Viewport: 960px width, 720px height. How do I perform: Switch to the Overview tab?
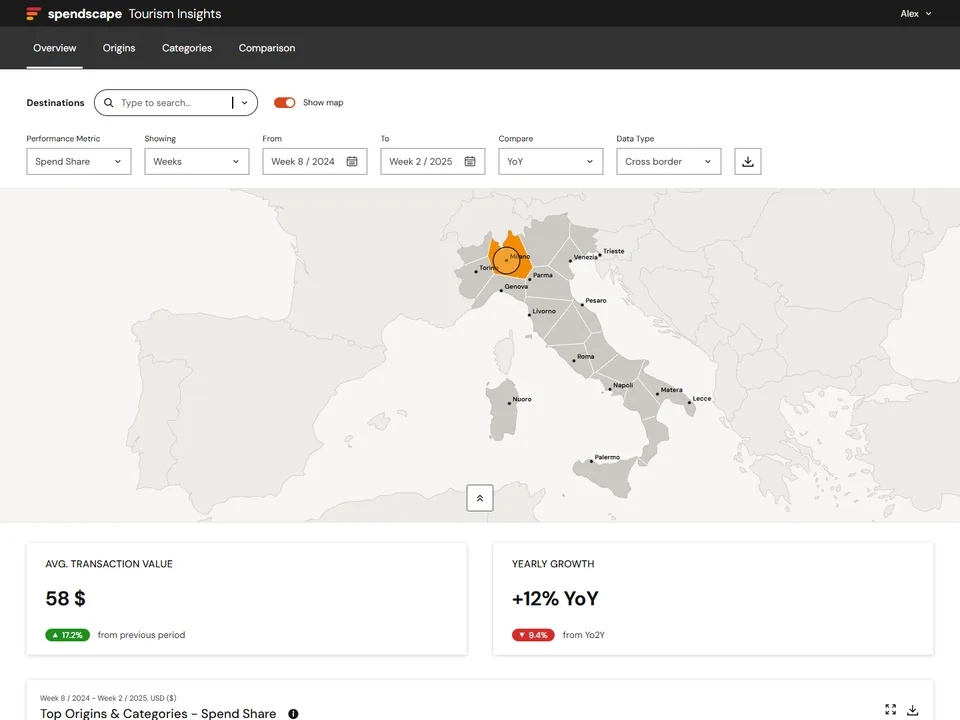[x=54, y=48]
